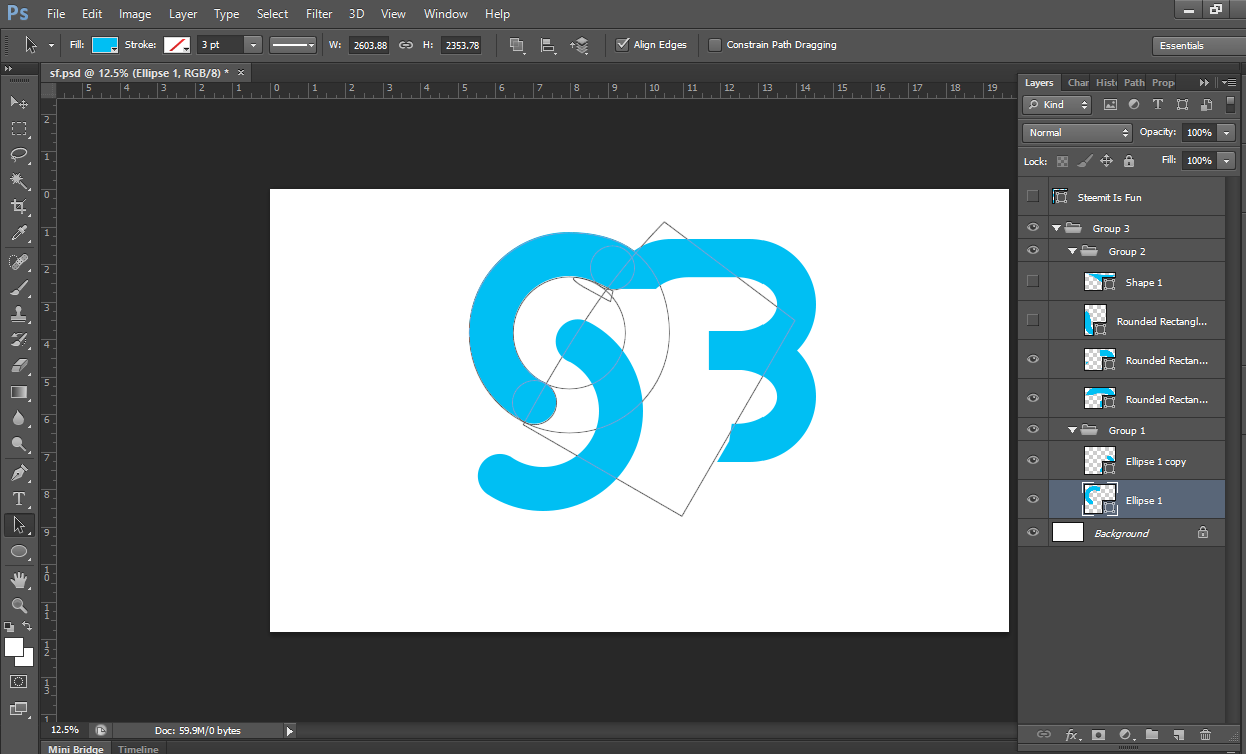Collapse Group 2 folder

[x=1072, y=251]
